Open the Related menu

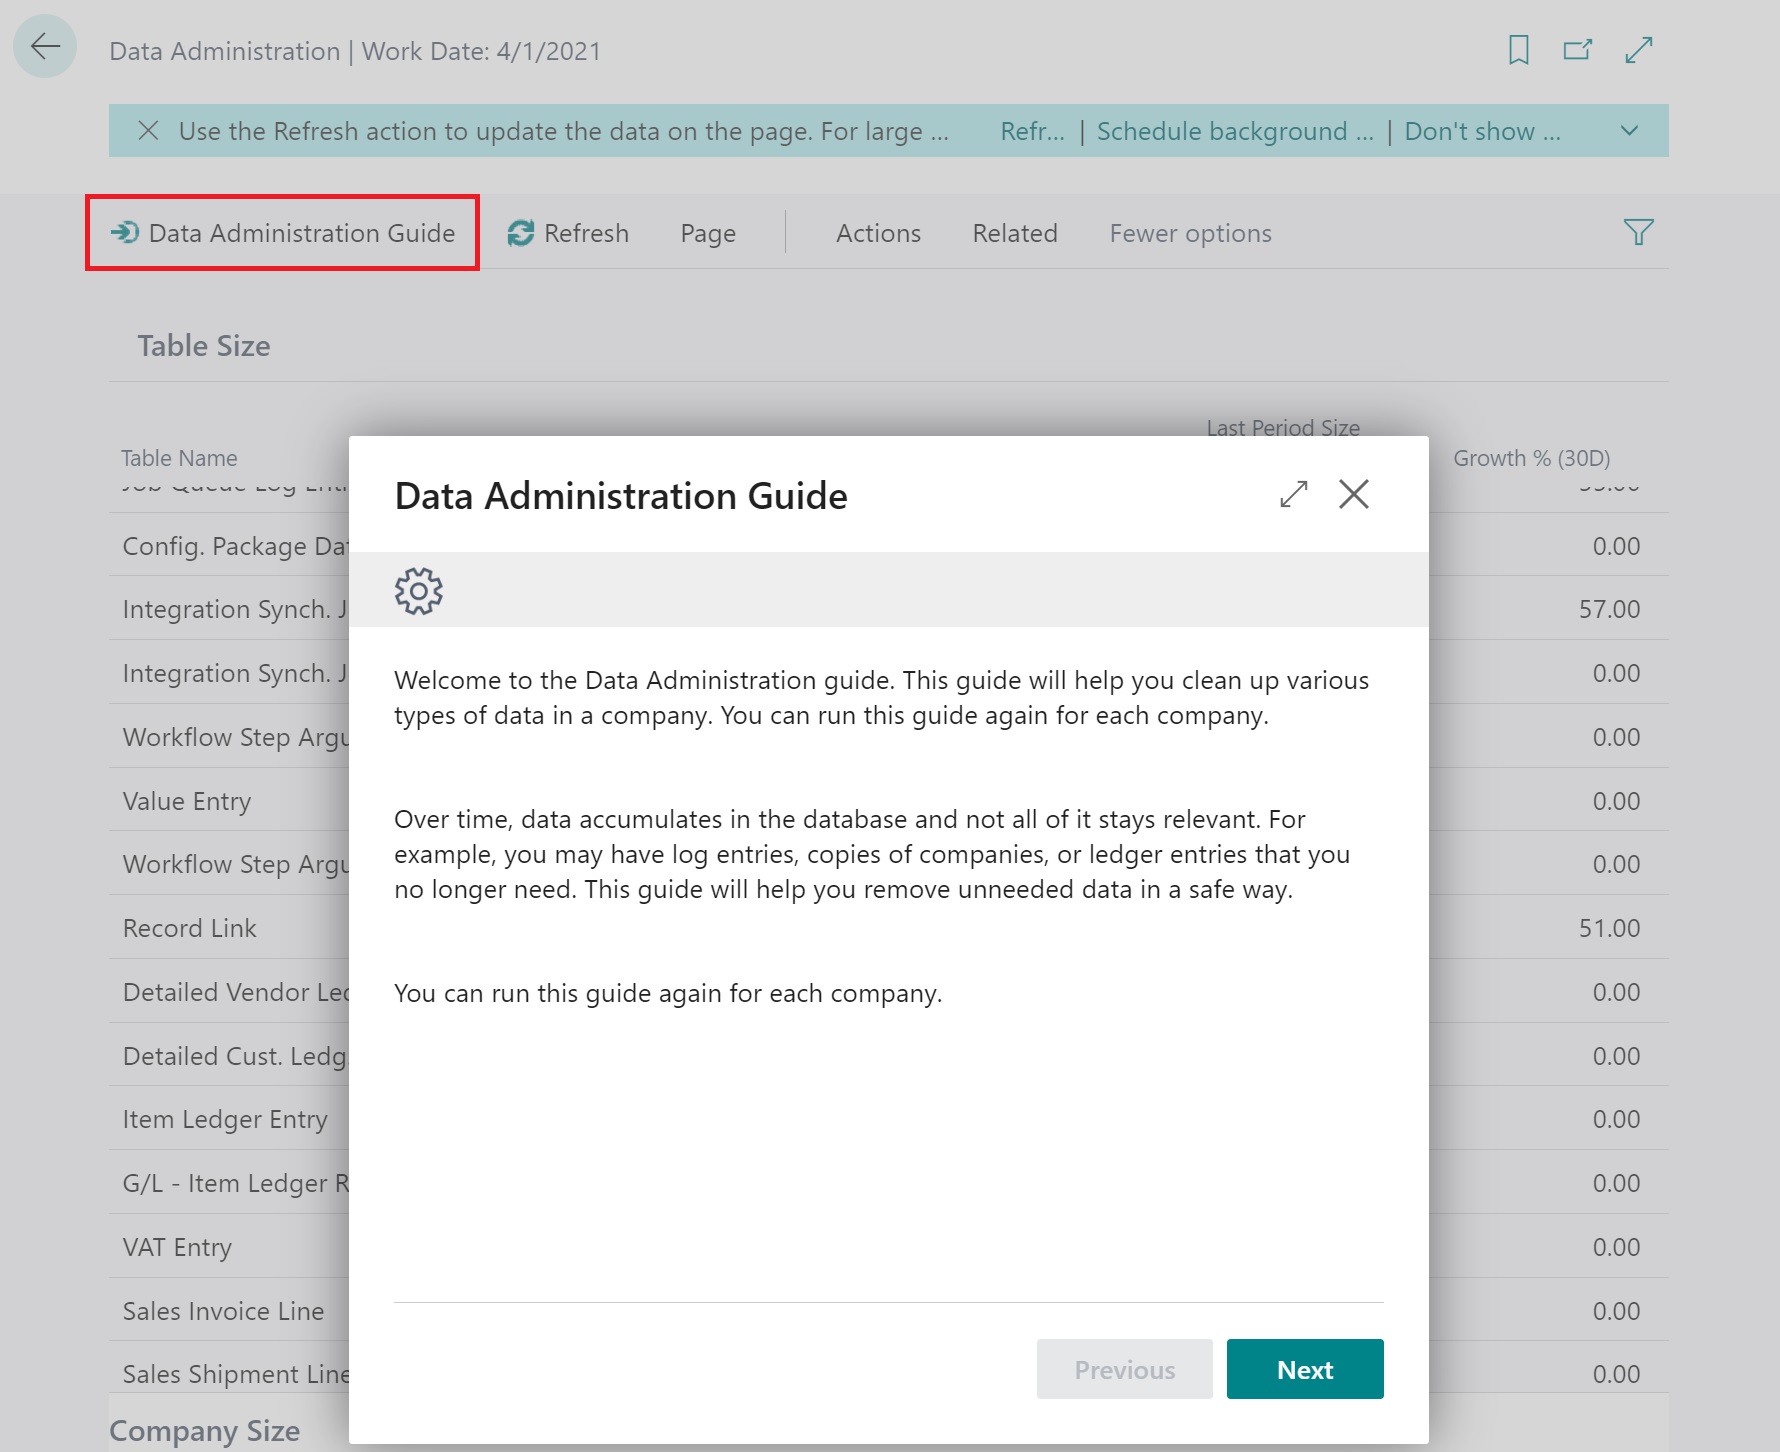coord(1014,233)
